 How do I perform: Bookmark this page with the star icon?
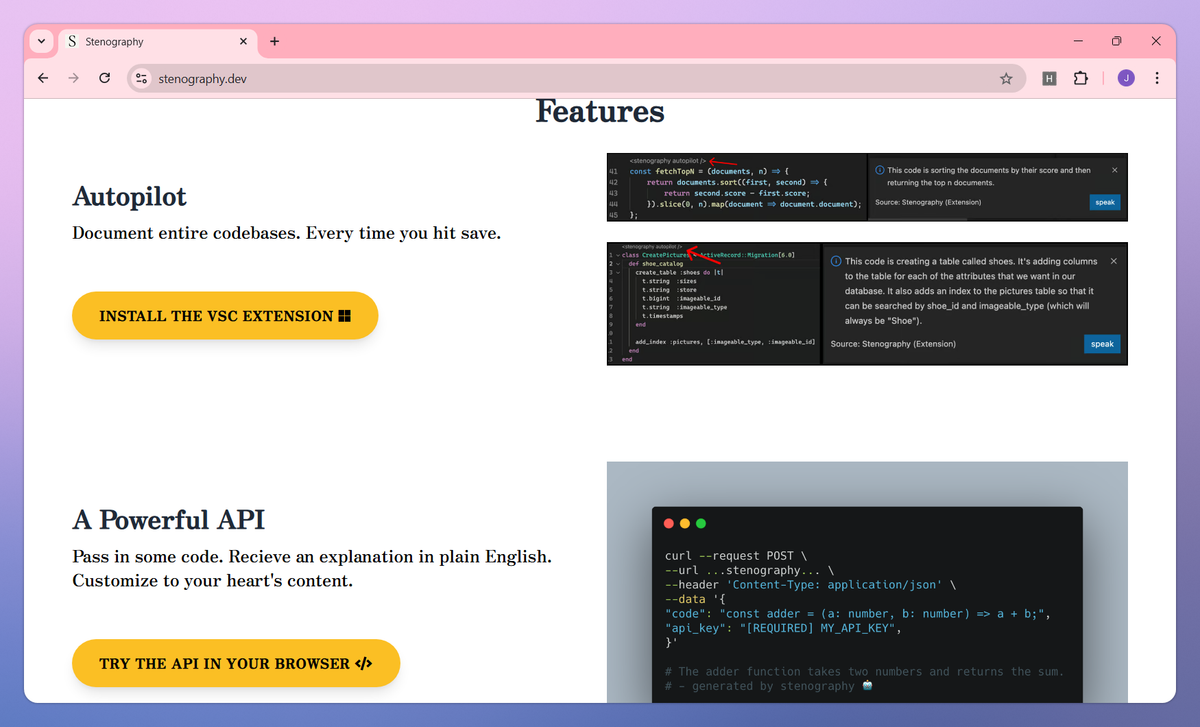(1006, 78)
